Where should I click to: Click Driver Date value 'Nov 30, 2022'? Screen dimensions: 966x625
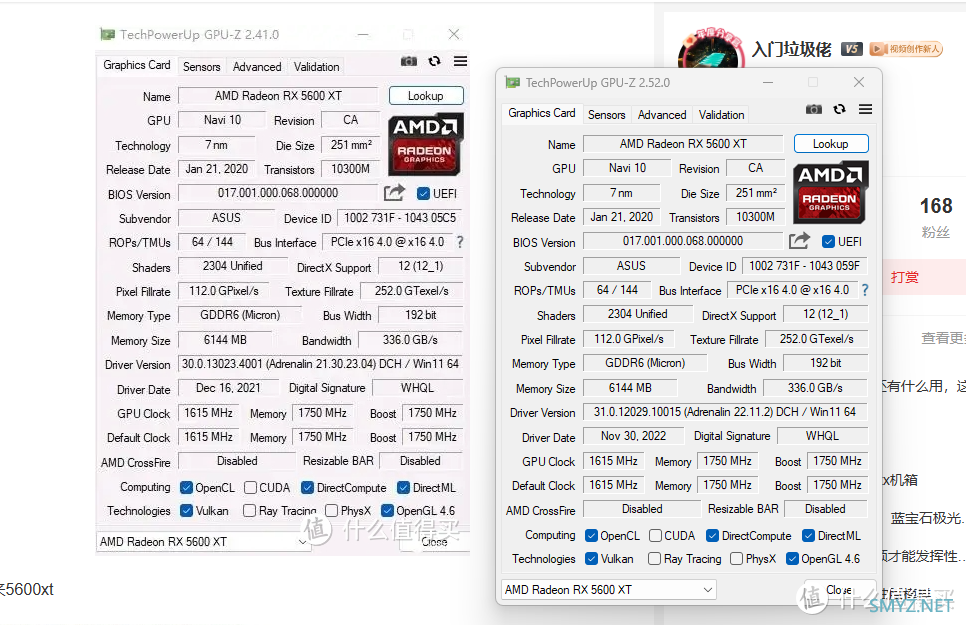633,436
